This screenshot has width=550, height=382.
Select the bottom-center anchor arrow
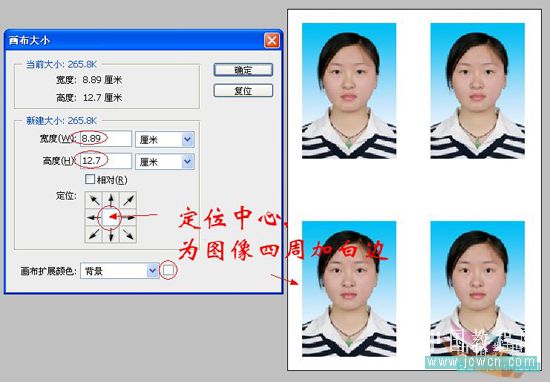(x=111, y=234)
